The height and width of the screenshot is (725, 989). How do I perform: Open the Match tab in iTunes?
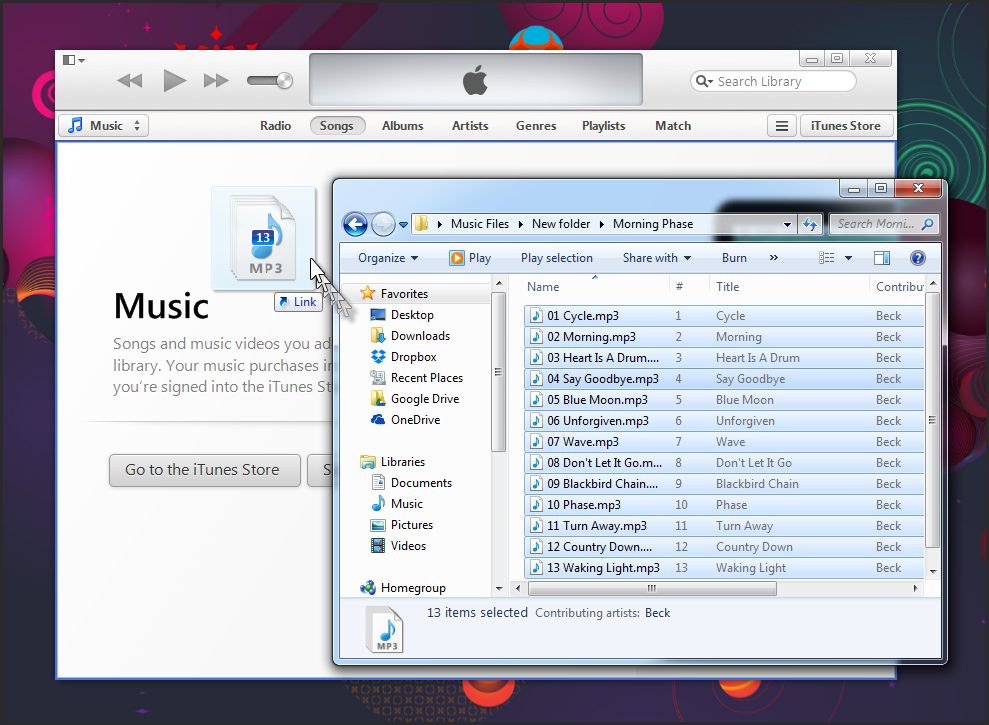[x=673, y=126]
